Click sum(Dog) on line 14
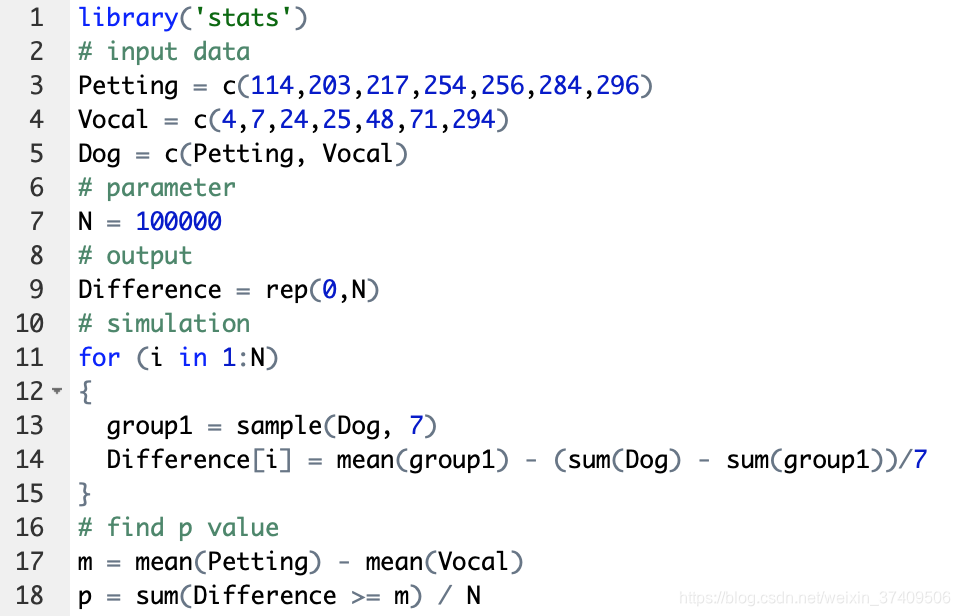960x616 pixels. pyautogui.click(x=624, y=460)
